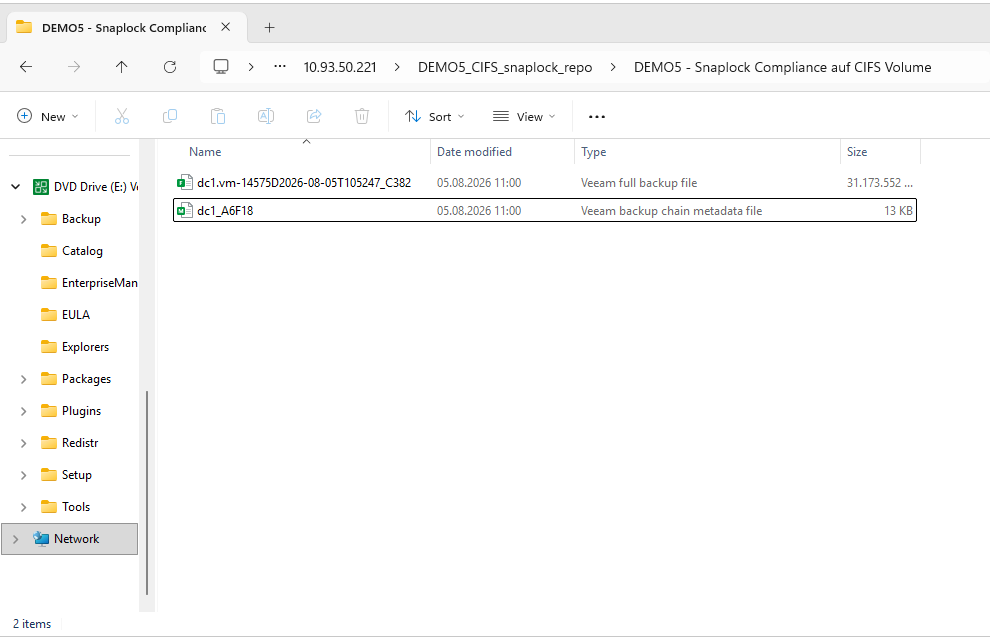
Task: Click the EULA folder icon
Action: click(x=49, y=314)
